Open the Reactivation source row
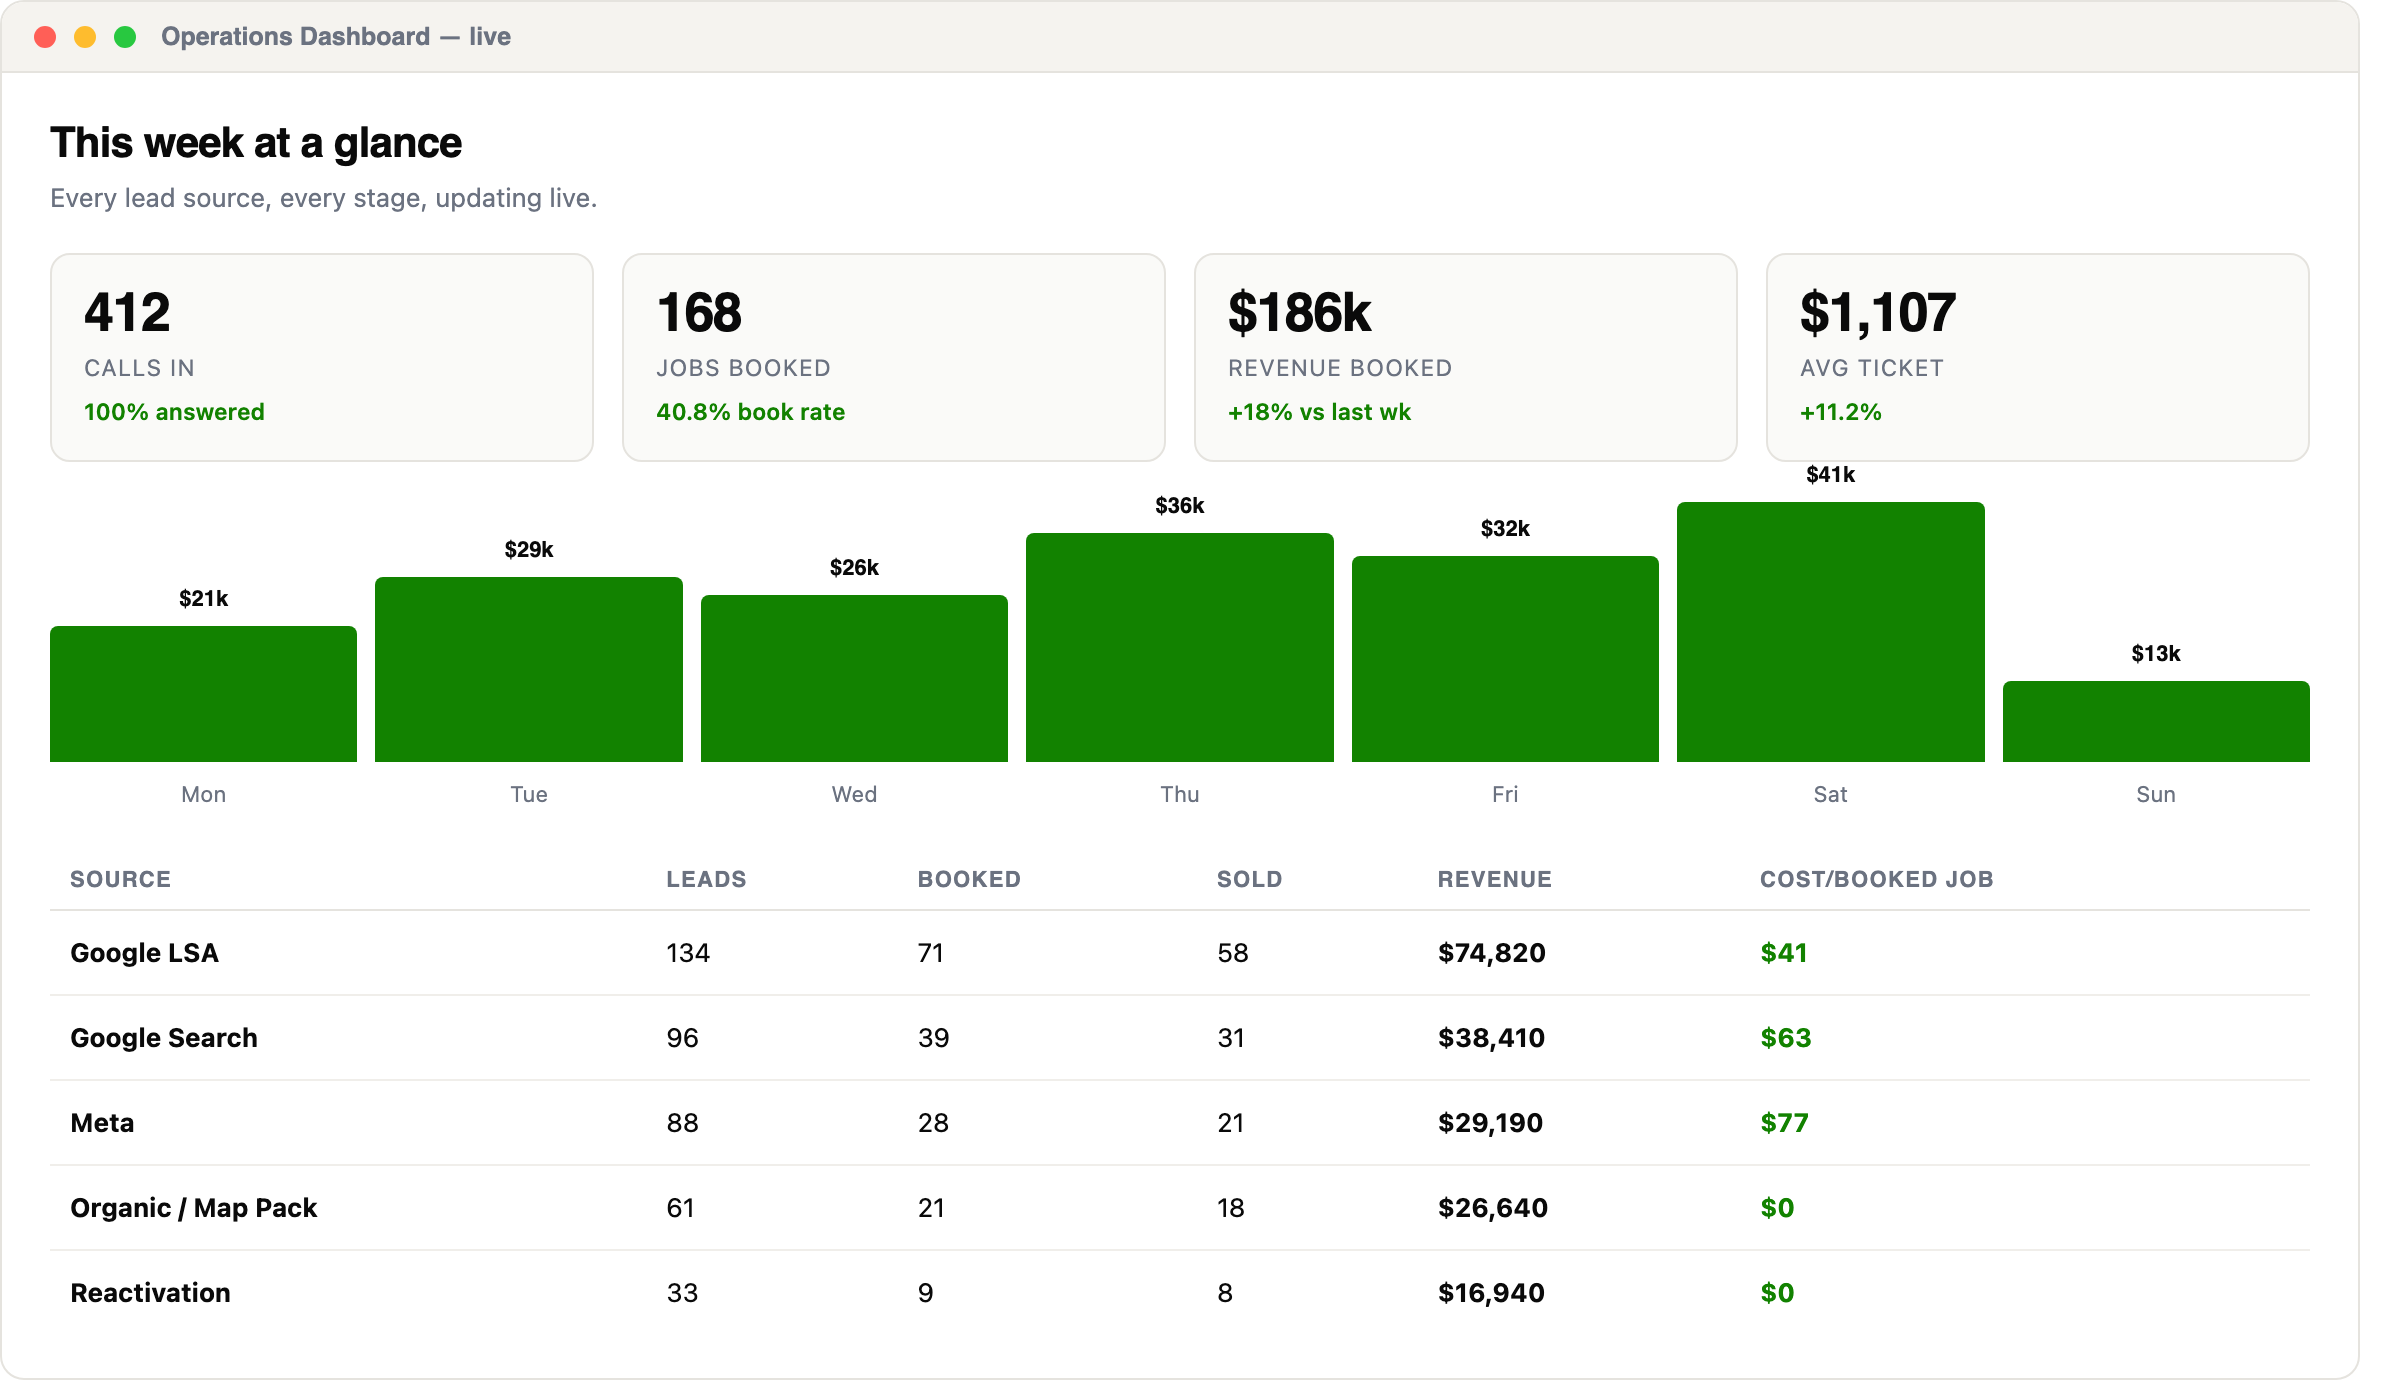 pyautogui.click(x=1180, y=1293)
